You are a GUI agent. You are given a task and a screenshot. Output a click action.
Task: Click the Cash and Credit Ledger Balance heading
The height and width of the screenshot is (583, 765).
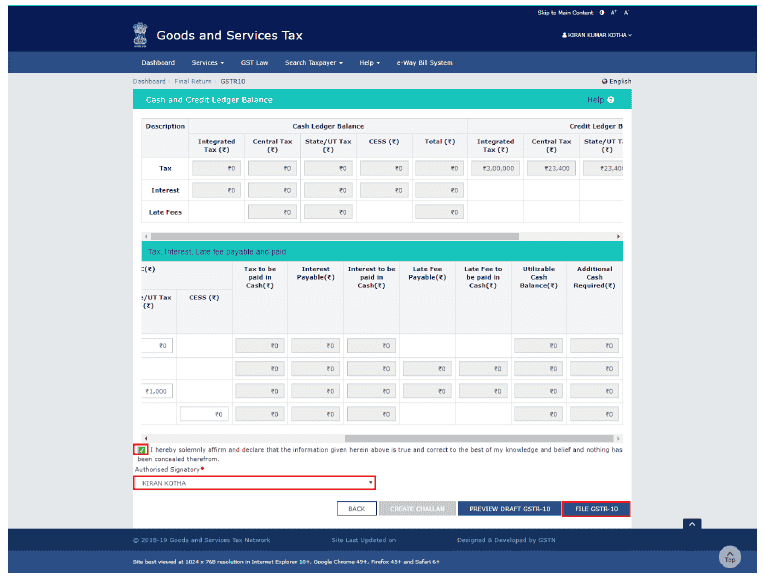pos(209,100)
